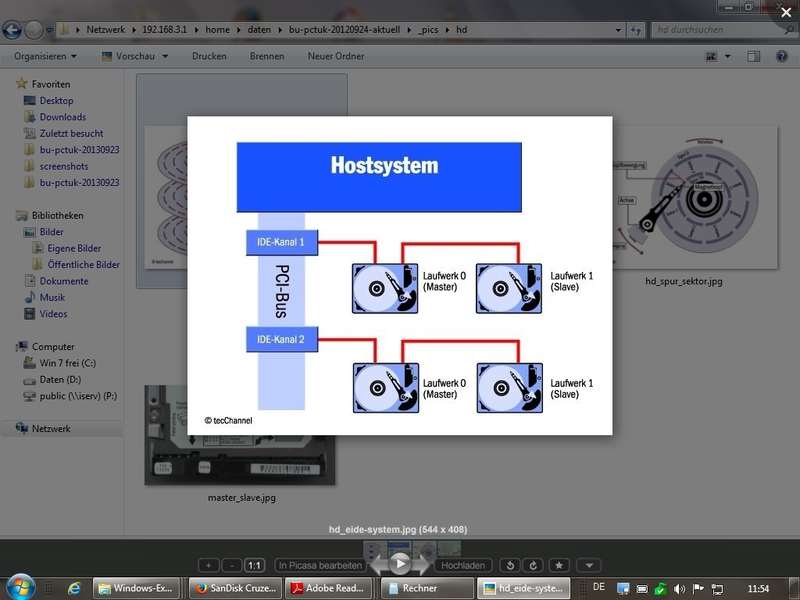
Task: Zoom out with the minus button
Action: click(x=232, y=565)
